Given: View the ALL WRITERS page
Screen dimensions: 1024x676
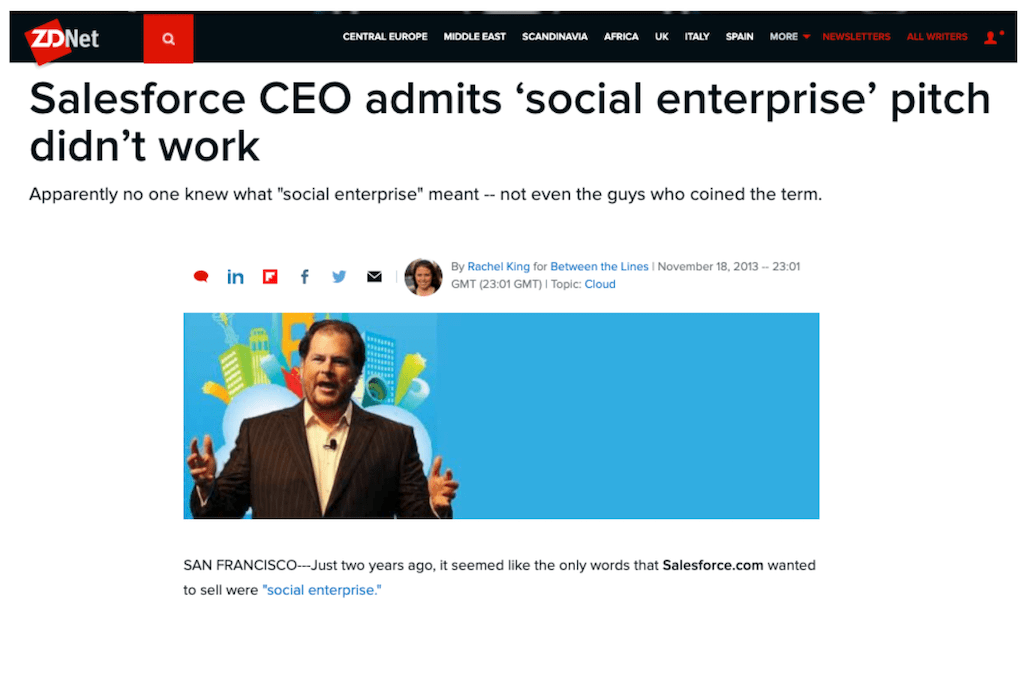Looking at the screenshot, I should tap(936, 36).
